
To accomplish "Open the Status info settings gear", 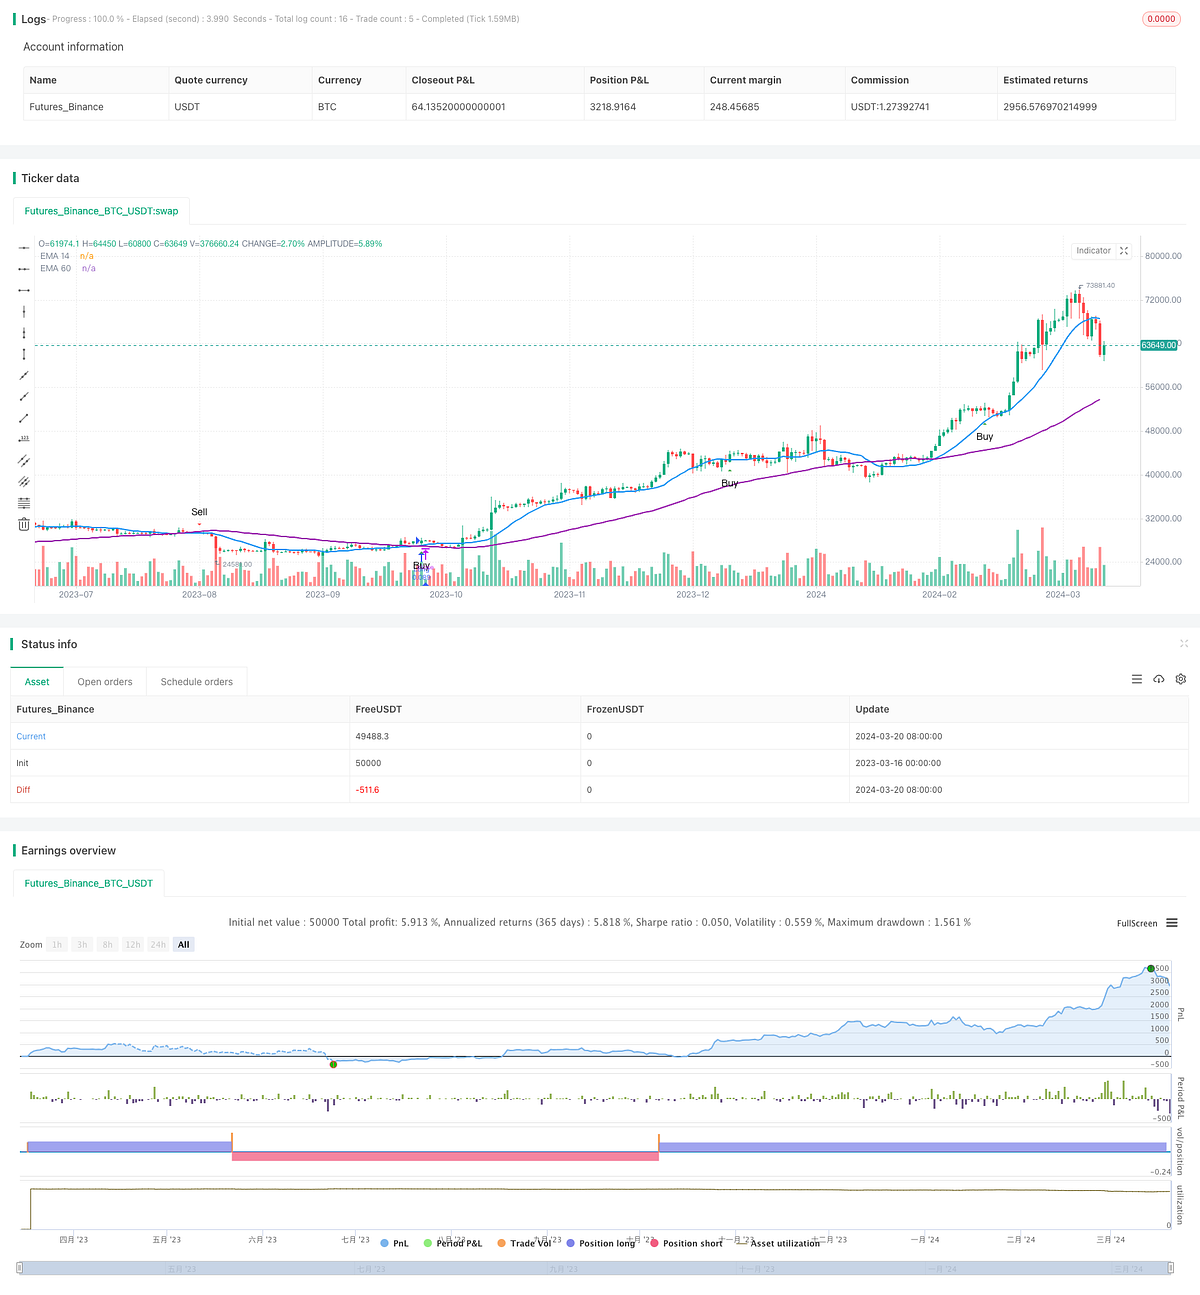I will [x=1181, y=679].
